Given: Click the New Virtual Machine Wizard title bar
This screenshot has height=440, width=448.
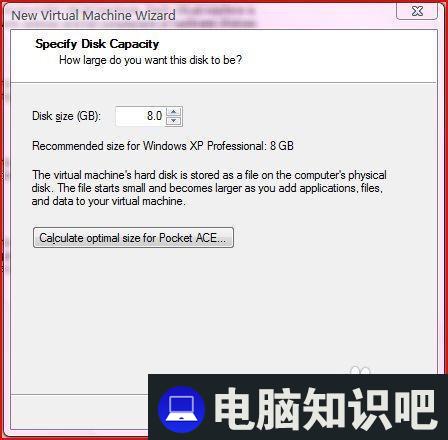Looking at the screenshot, I should [93, 15].
